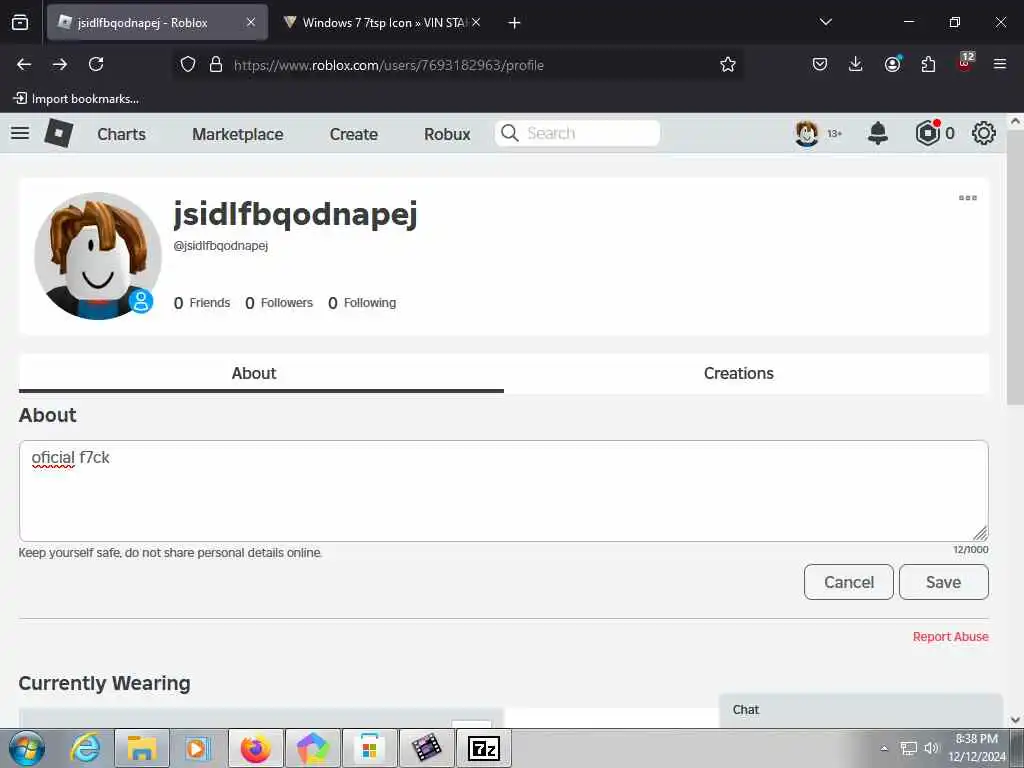Open the Firefox downloads panel
Screen dimensions: 1024x768
(x=856, y=64)
